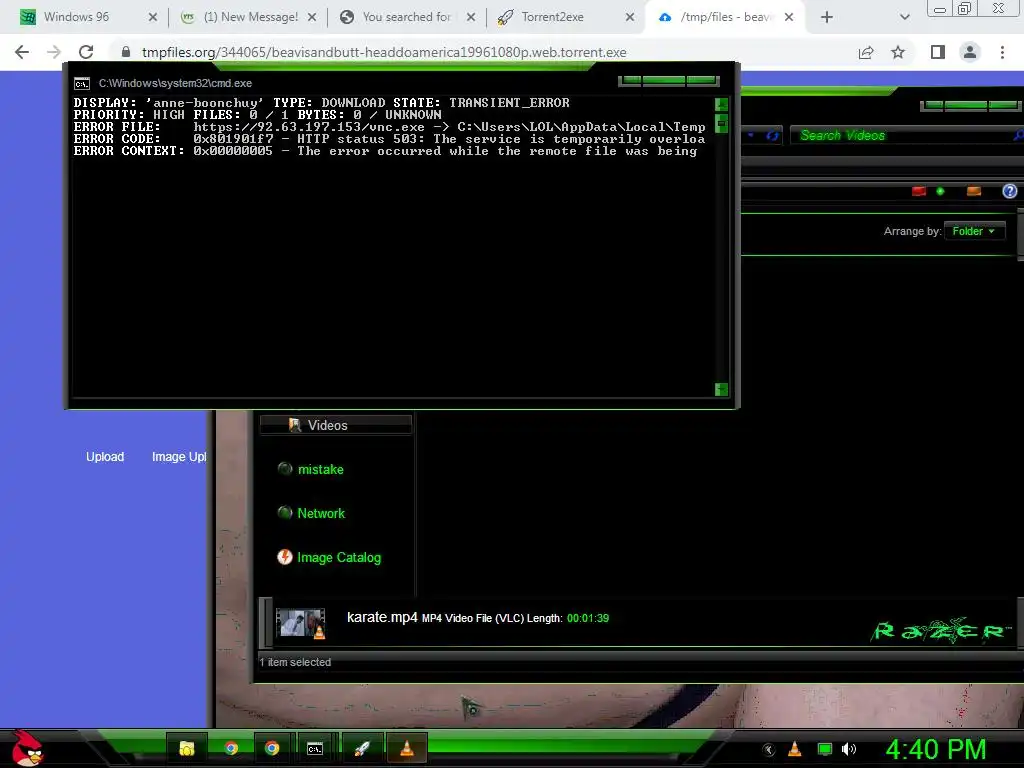Click the karate.mp4 thumbnail
The height and width of the screenshot is (768, 1024).
tap(300, 623)
